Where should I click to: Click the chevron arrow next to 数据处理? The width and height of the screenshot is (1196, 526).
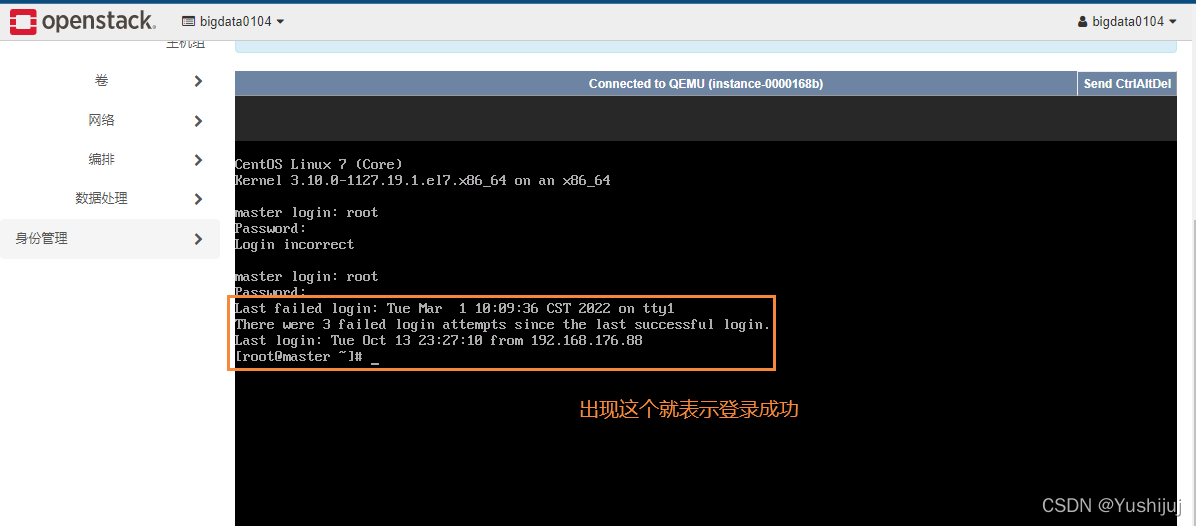point(198,199)
